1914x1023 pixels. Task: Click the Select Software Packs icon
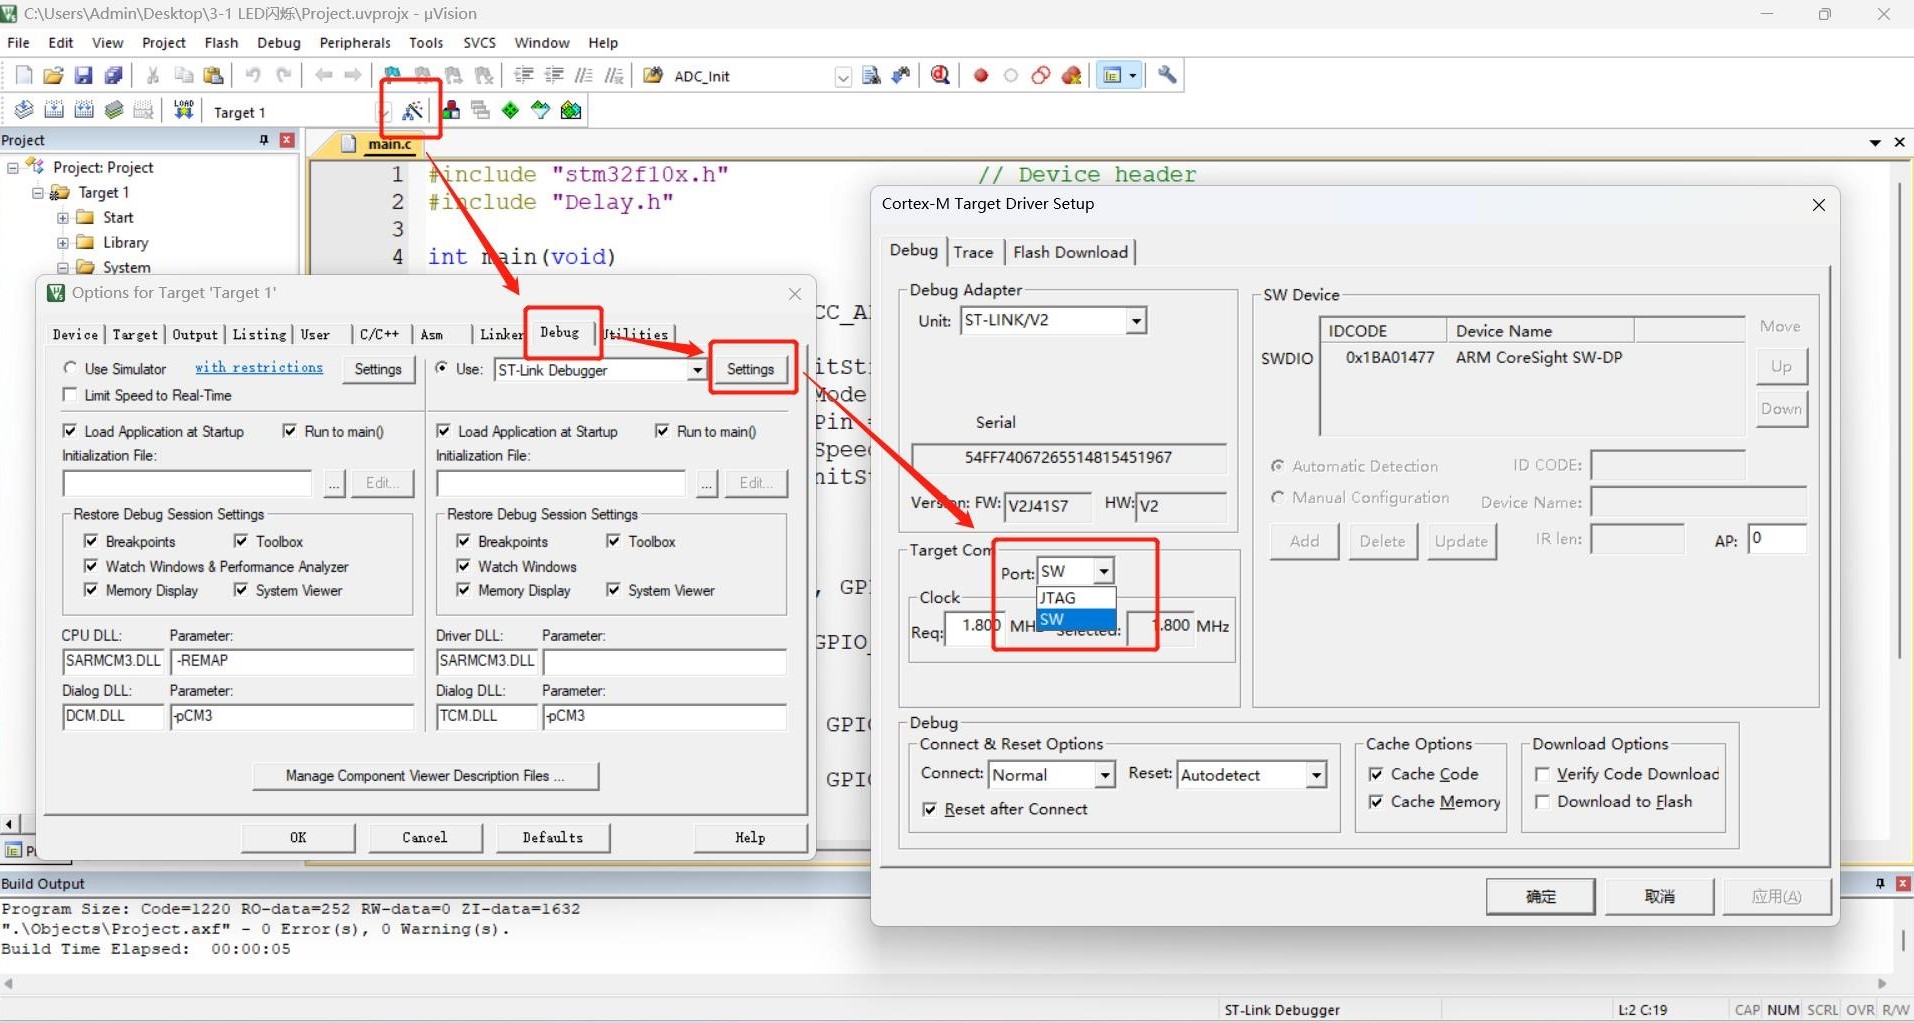point(541,110)
